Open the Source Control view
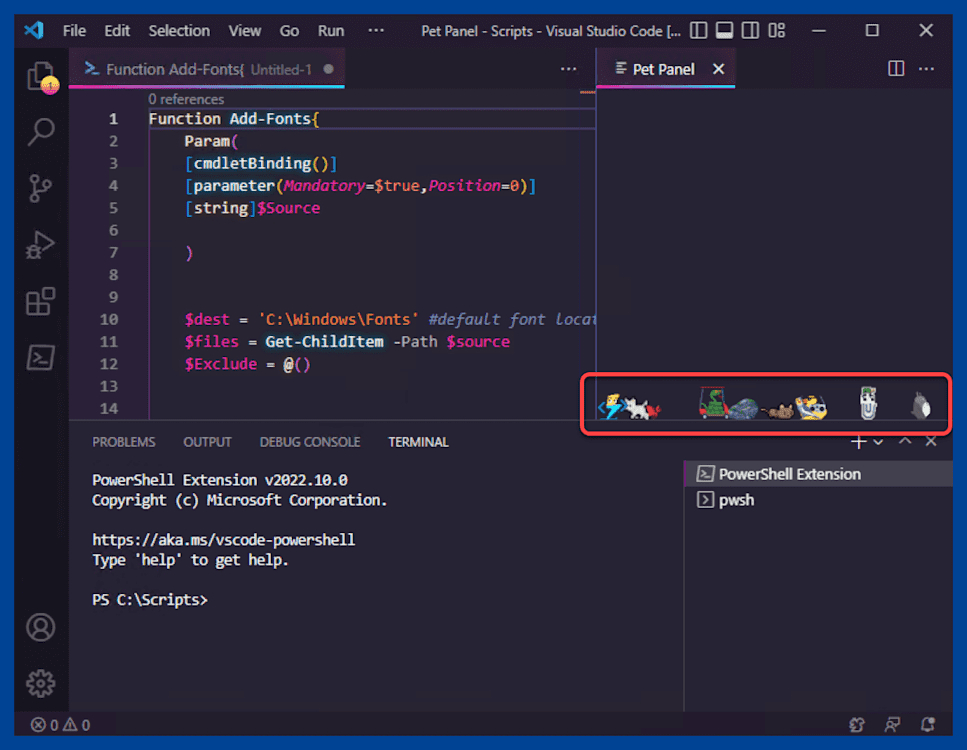 [41, 188]
